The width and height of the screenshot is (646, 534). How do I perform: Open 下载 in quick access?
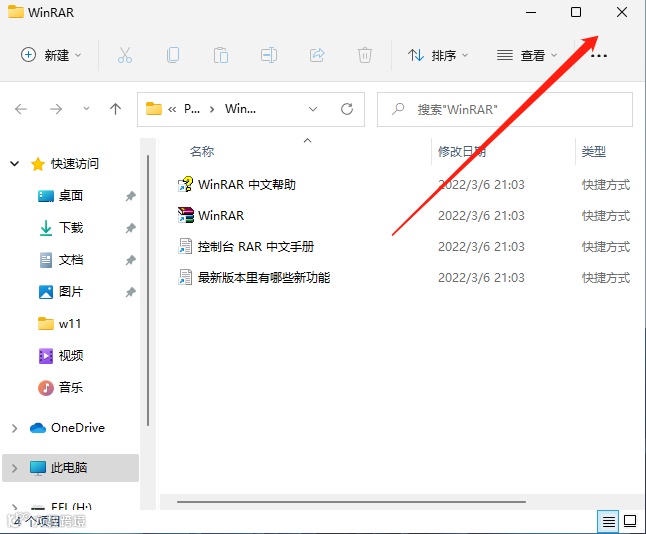[70, 227]
